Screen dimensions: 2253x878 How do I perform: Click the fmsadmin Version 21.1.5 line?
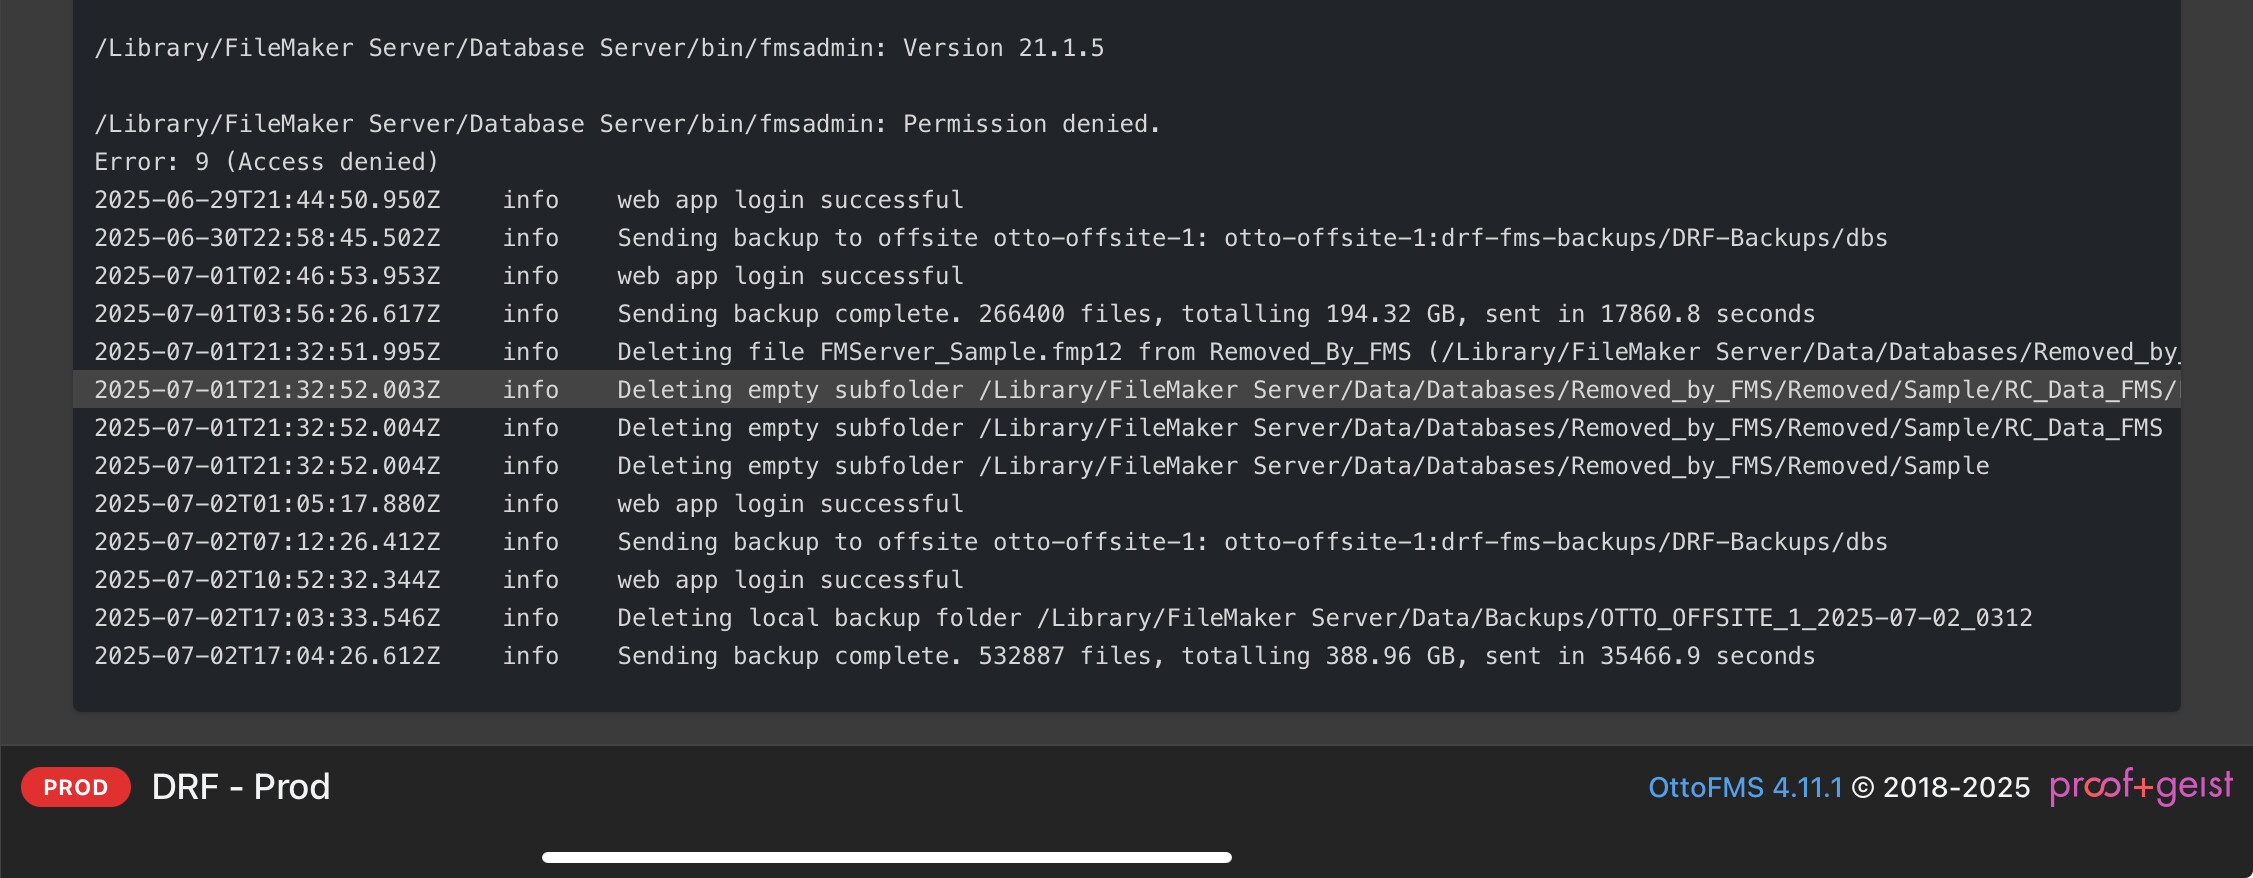(x=599, y=48)
